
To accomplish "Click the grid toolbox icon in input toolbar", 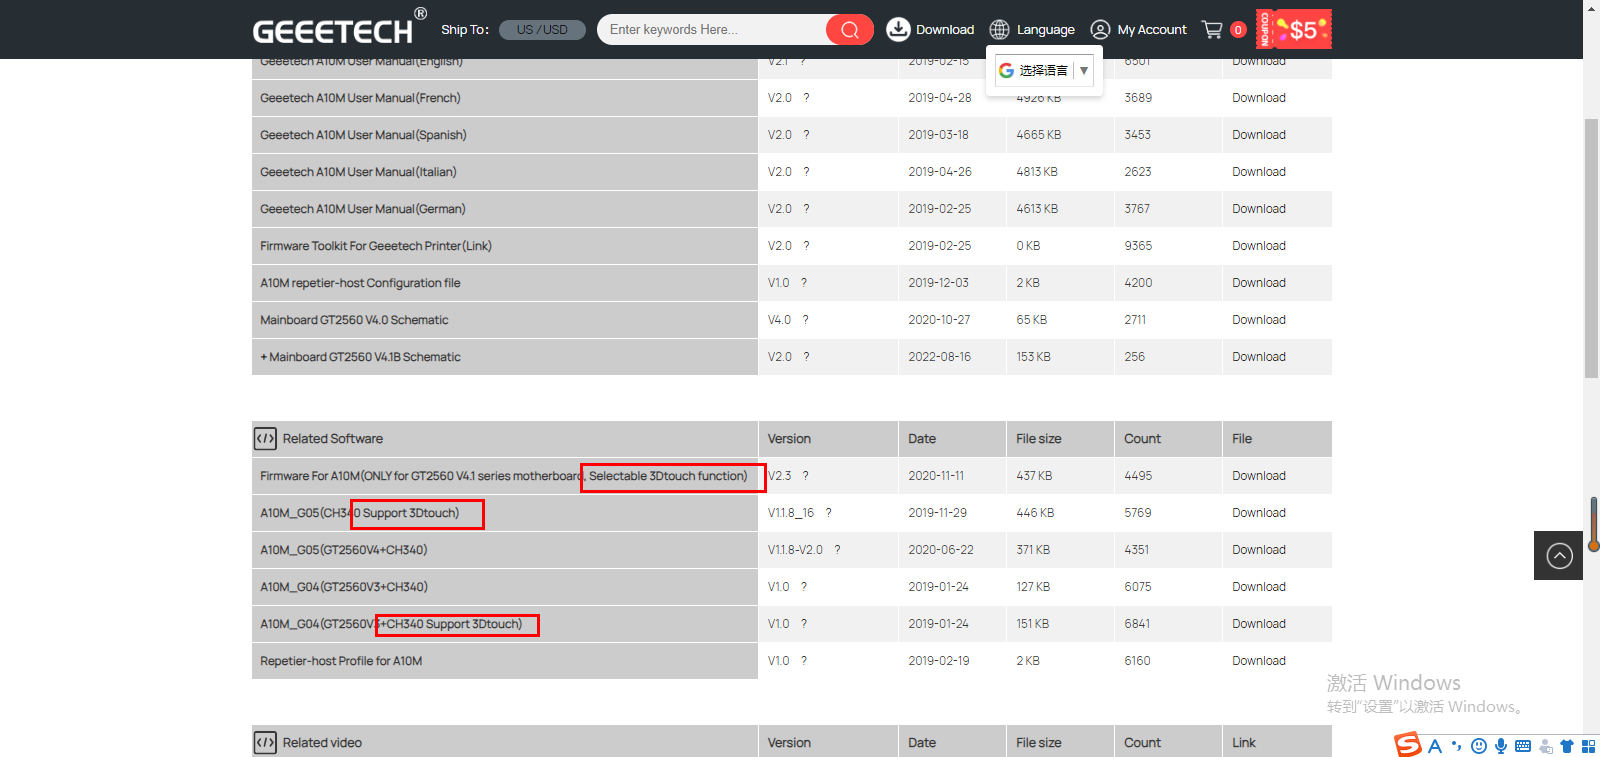I will point(1588,746).
